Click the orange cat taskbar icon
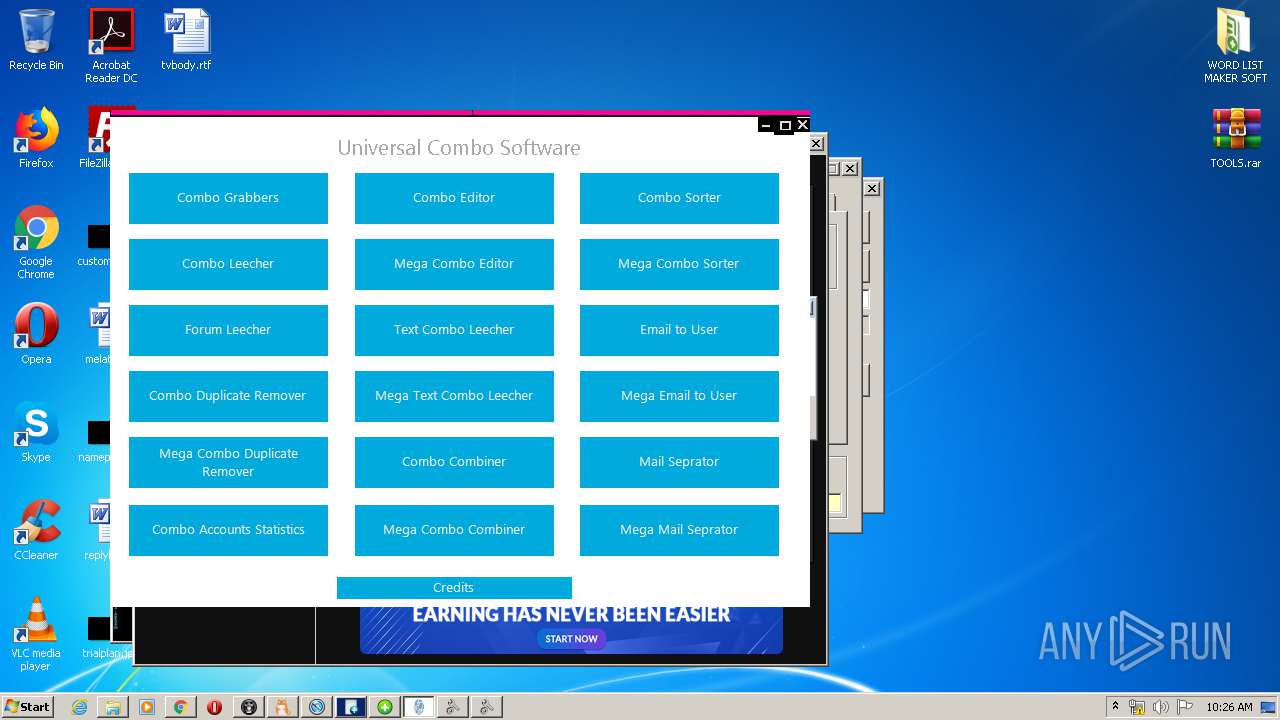The image size is (1280, 720). 283,707
